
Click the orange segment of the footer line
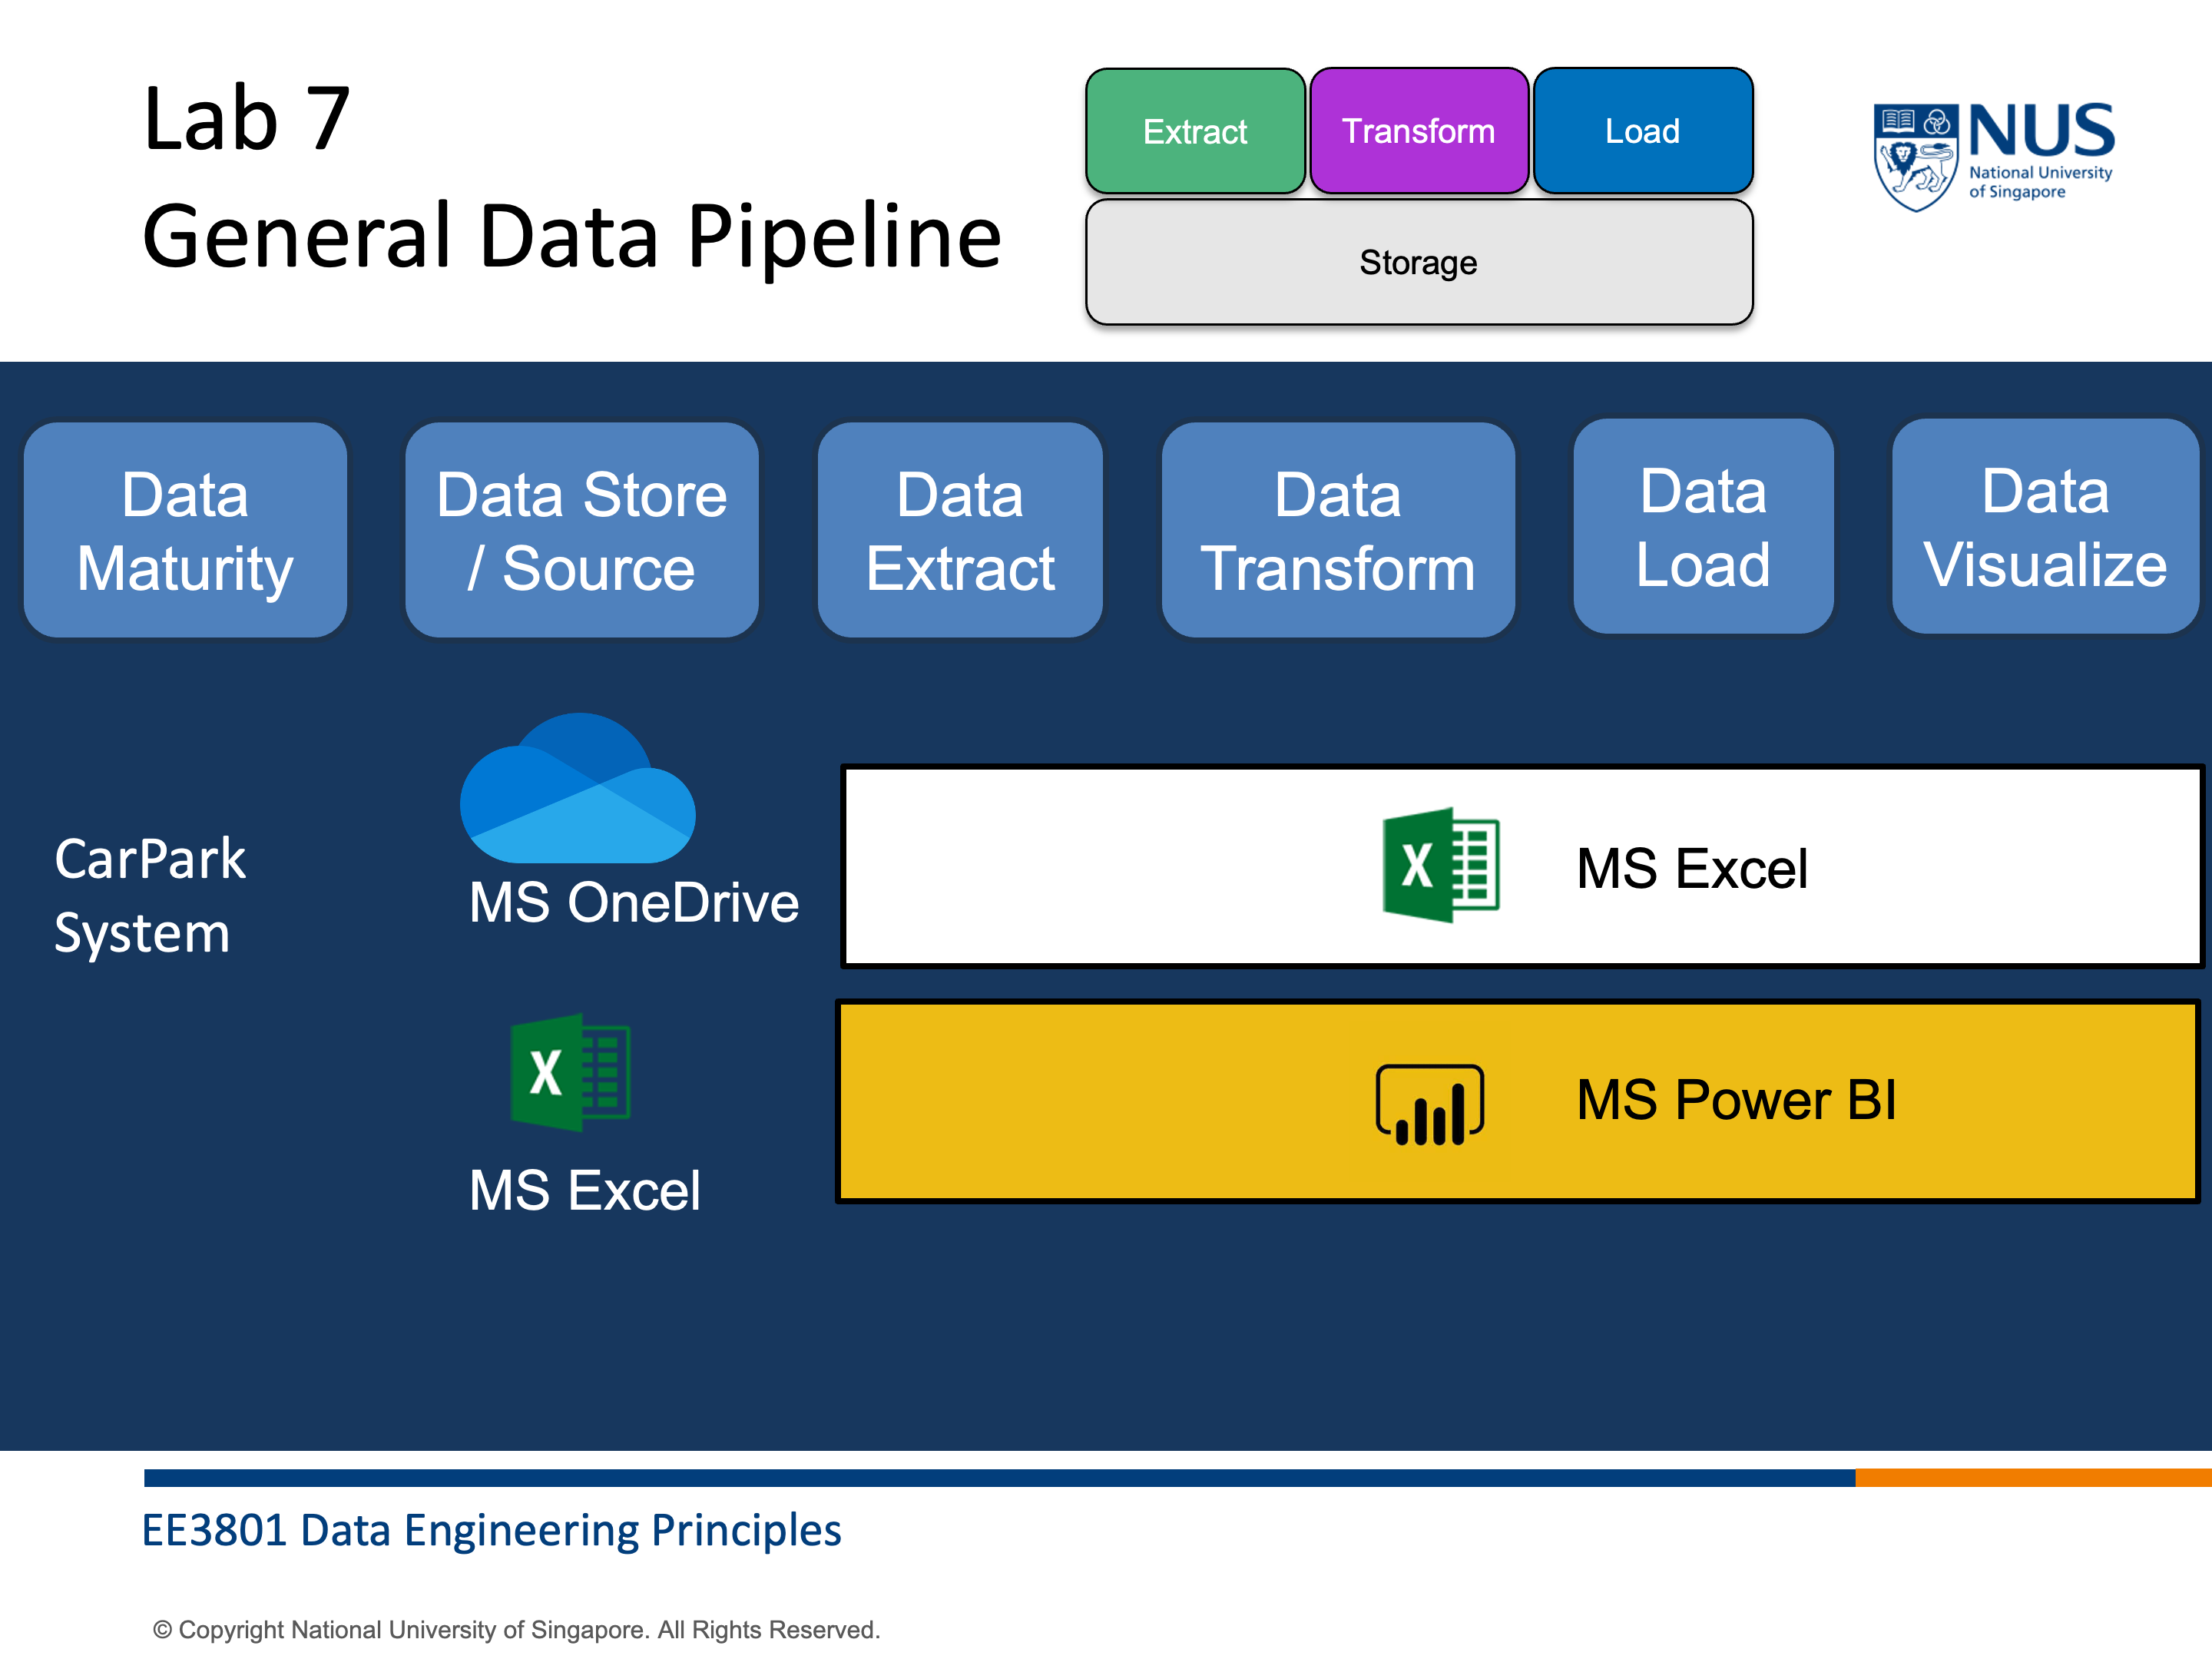[x=2032, y=1477]
